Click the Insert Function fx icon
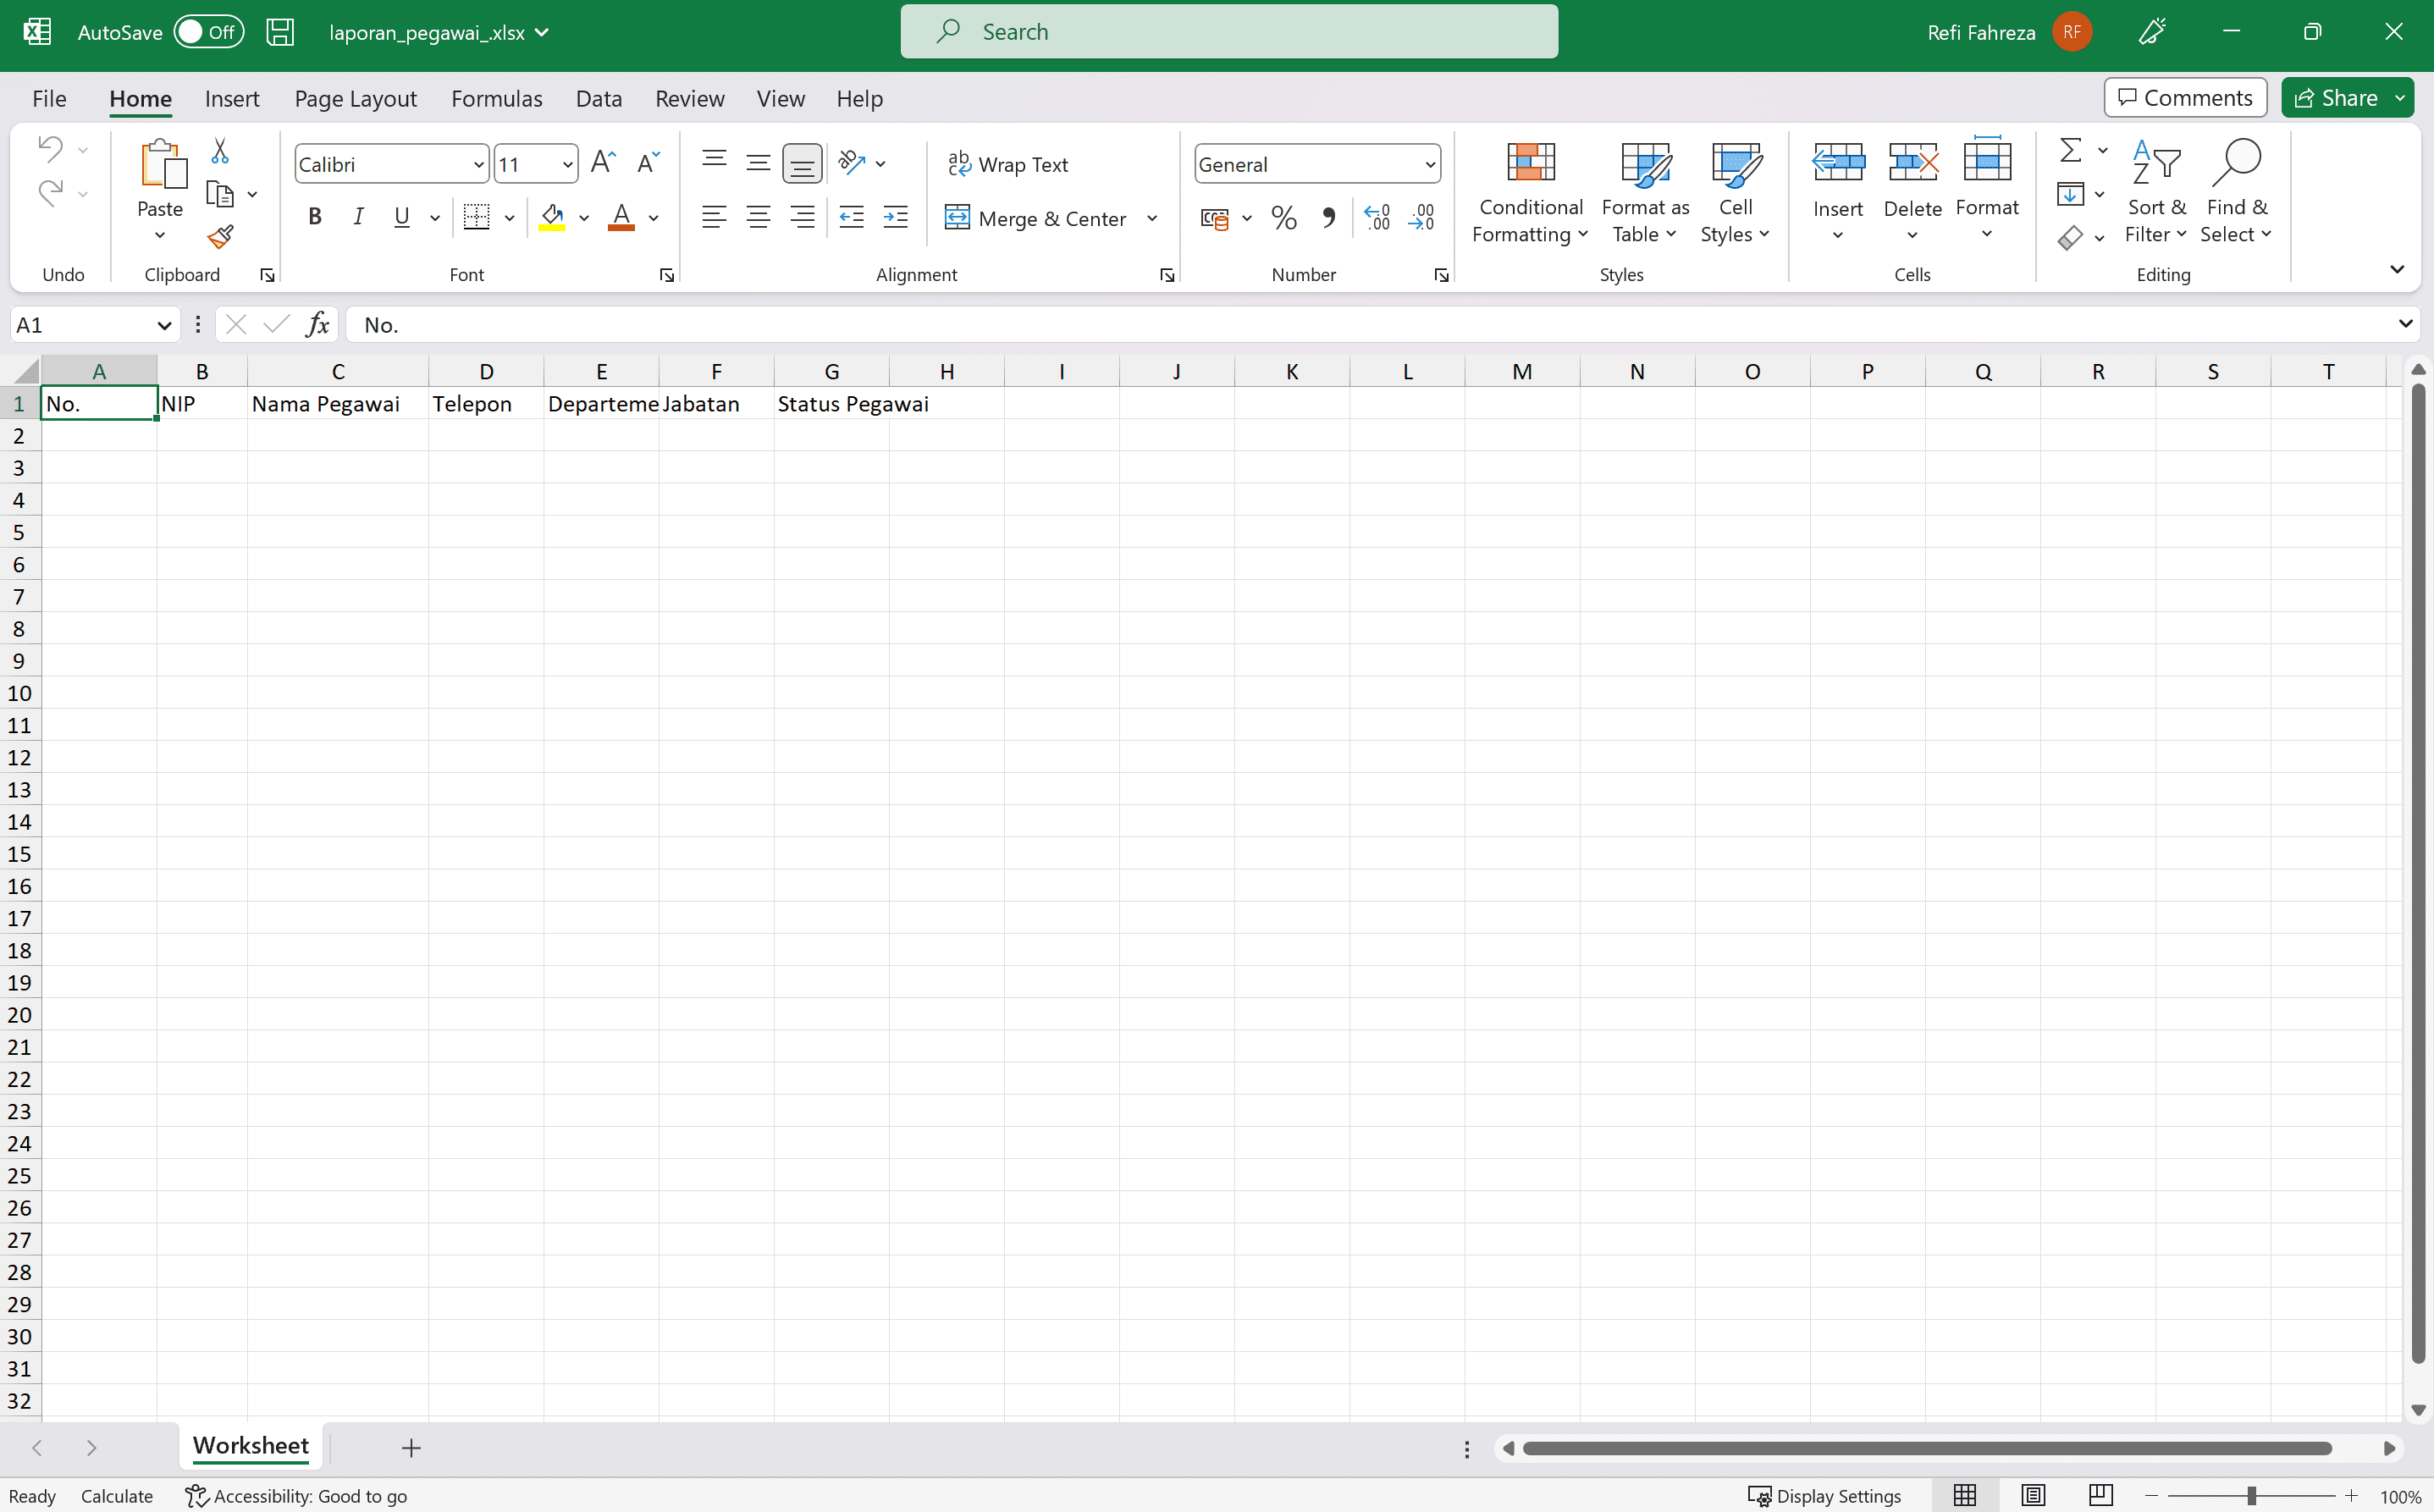This screenshot has width=2434, height=1512. pos(317,324)
